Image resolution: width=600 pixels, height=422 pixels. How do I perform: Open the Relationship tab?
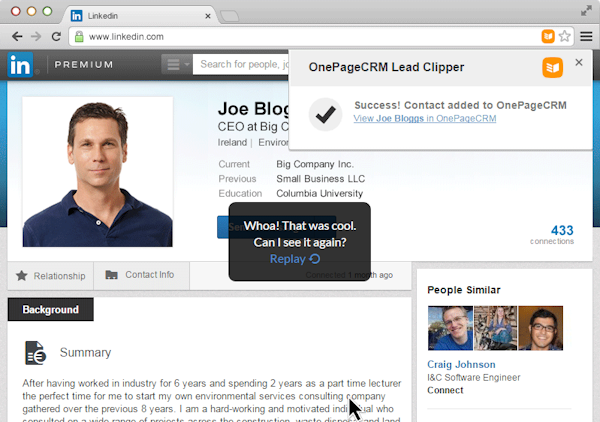coord(51,276)
